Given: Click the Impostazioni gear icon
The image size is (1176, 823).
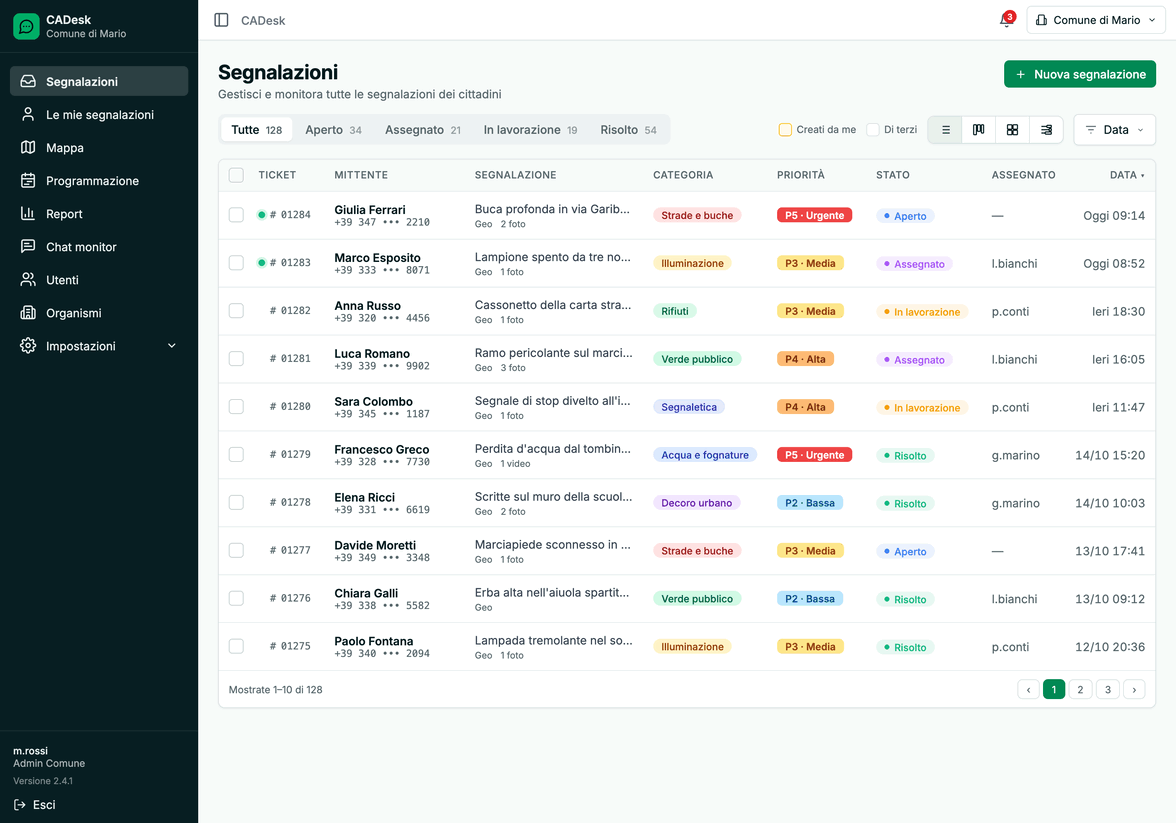Looking at the screenshot, I should pos(28,345).
